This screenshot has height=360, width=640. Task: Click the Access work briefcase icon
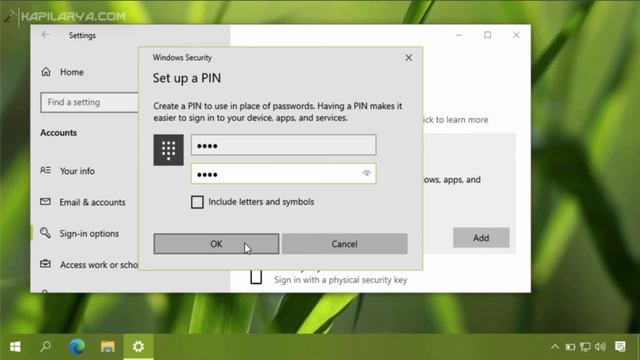(x=45, y=264)
